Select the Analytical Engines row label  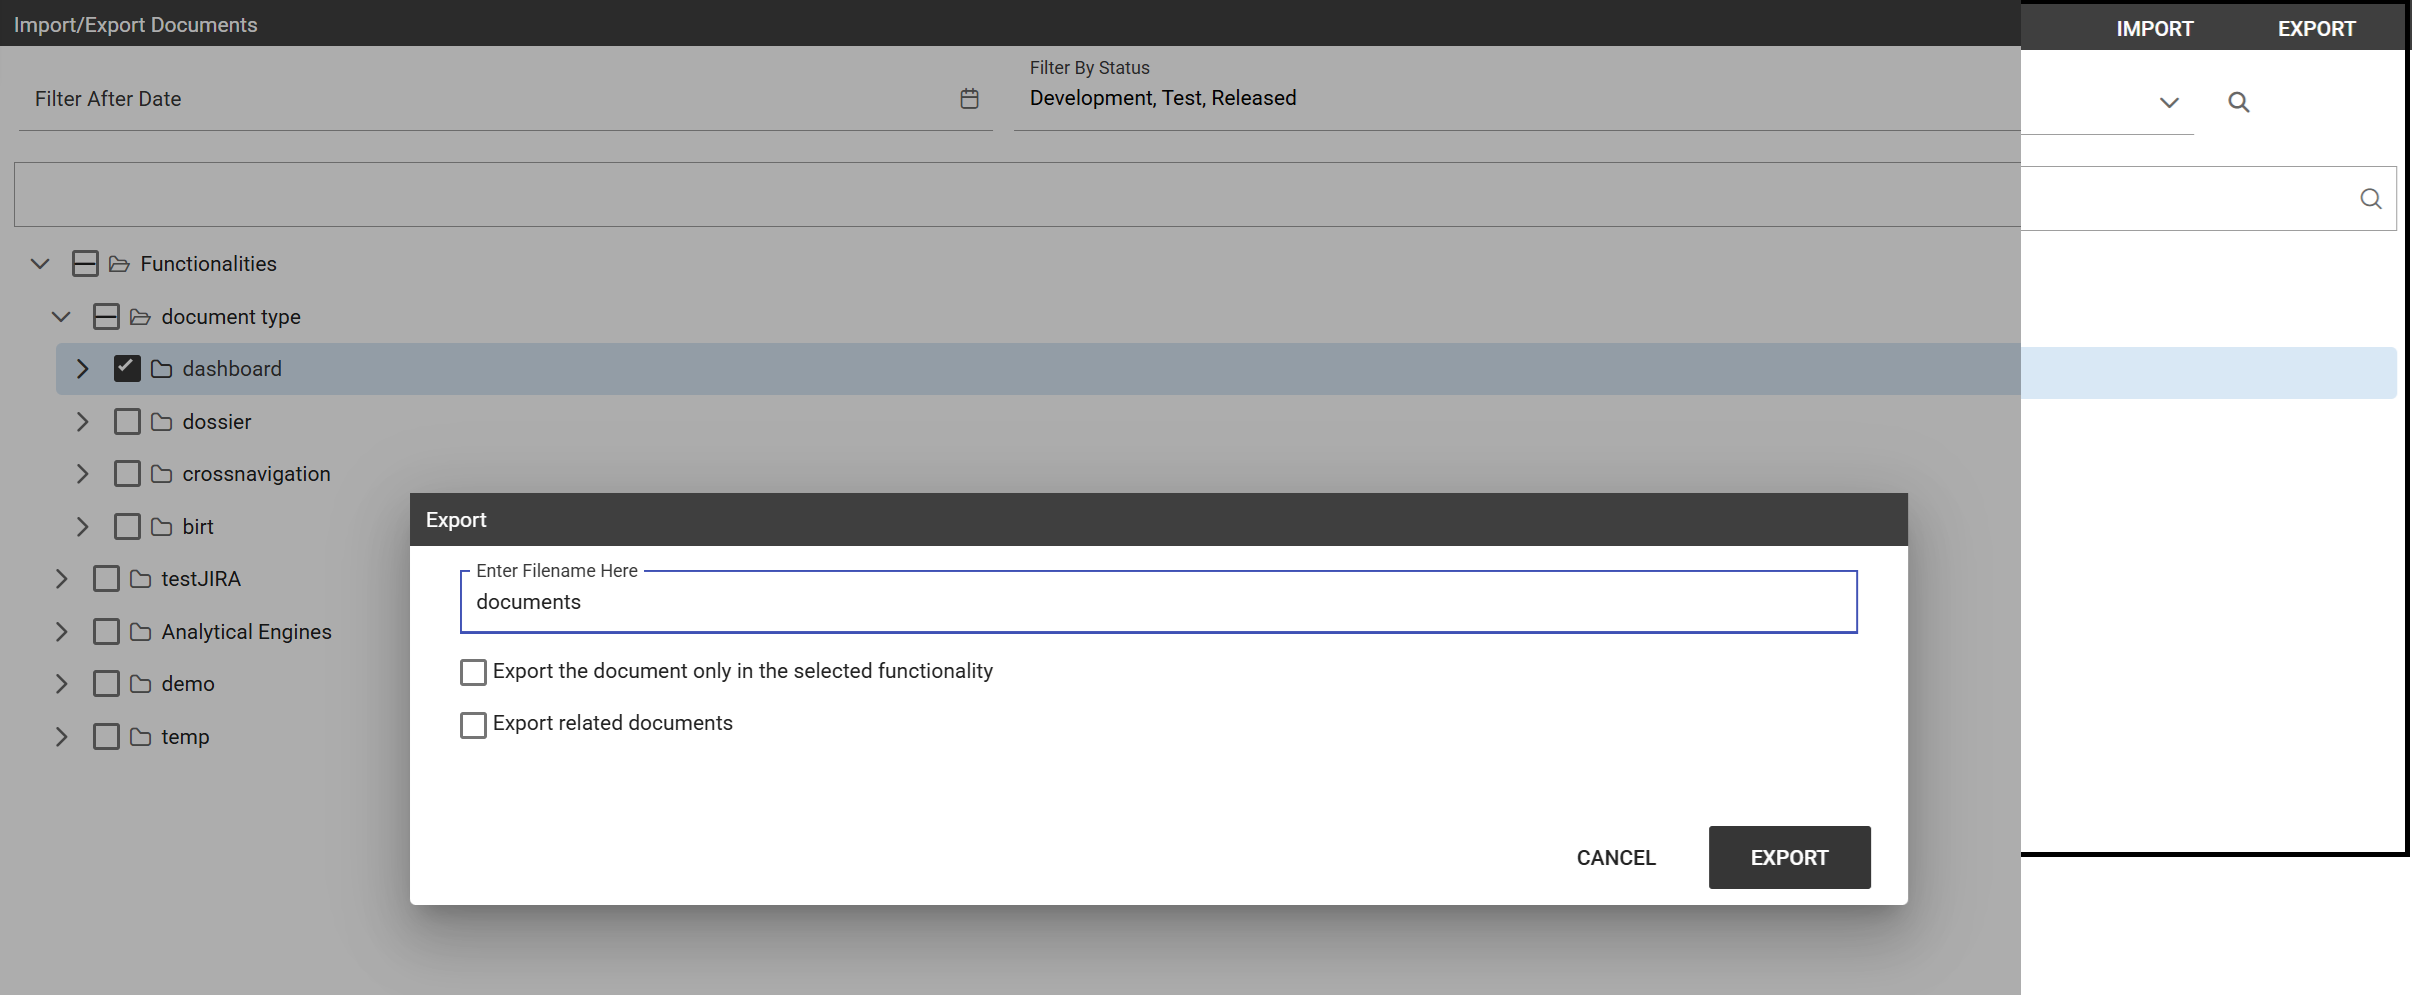coord(247,632)
